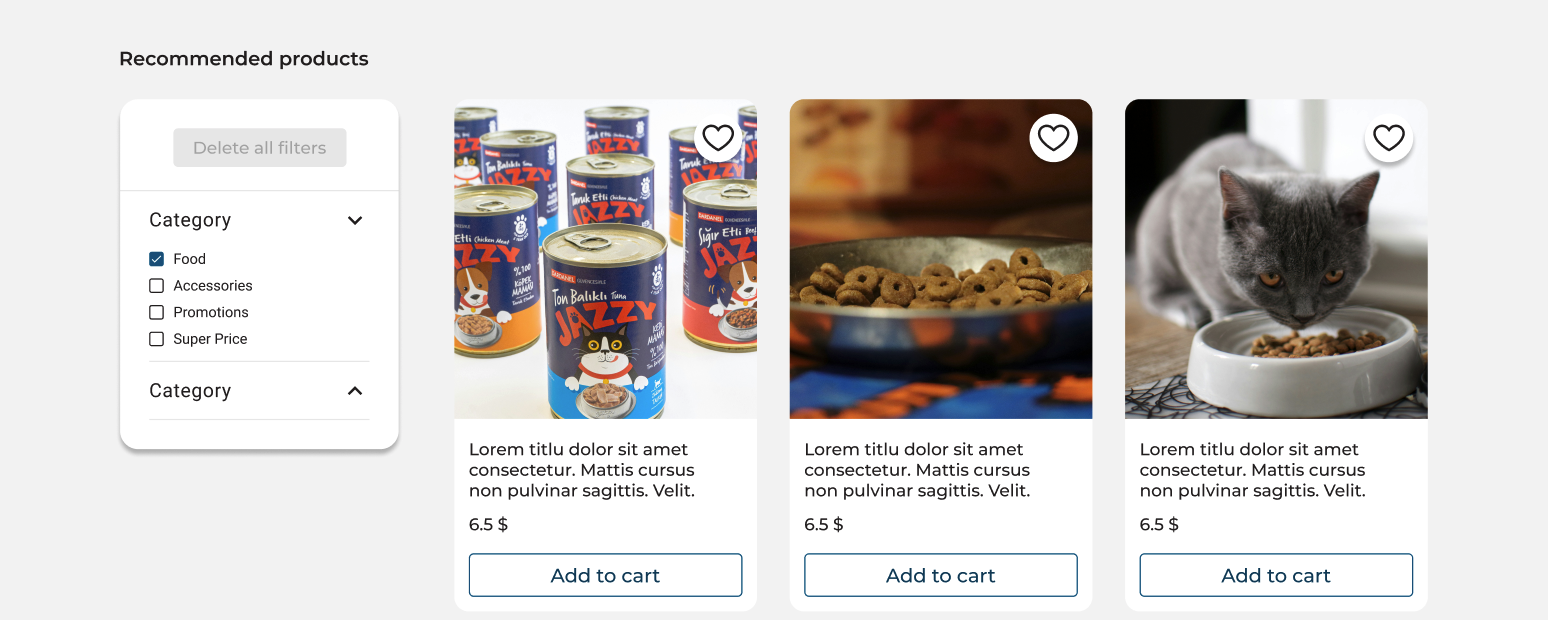Add gray cat product to cart
The width and height of the screenshot is (1548, 620).
pos(1276,575)
